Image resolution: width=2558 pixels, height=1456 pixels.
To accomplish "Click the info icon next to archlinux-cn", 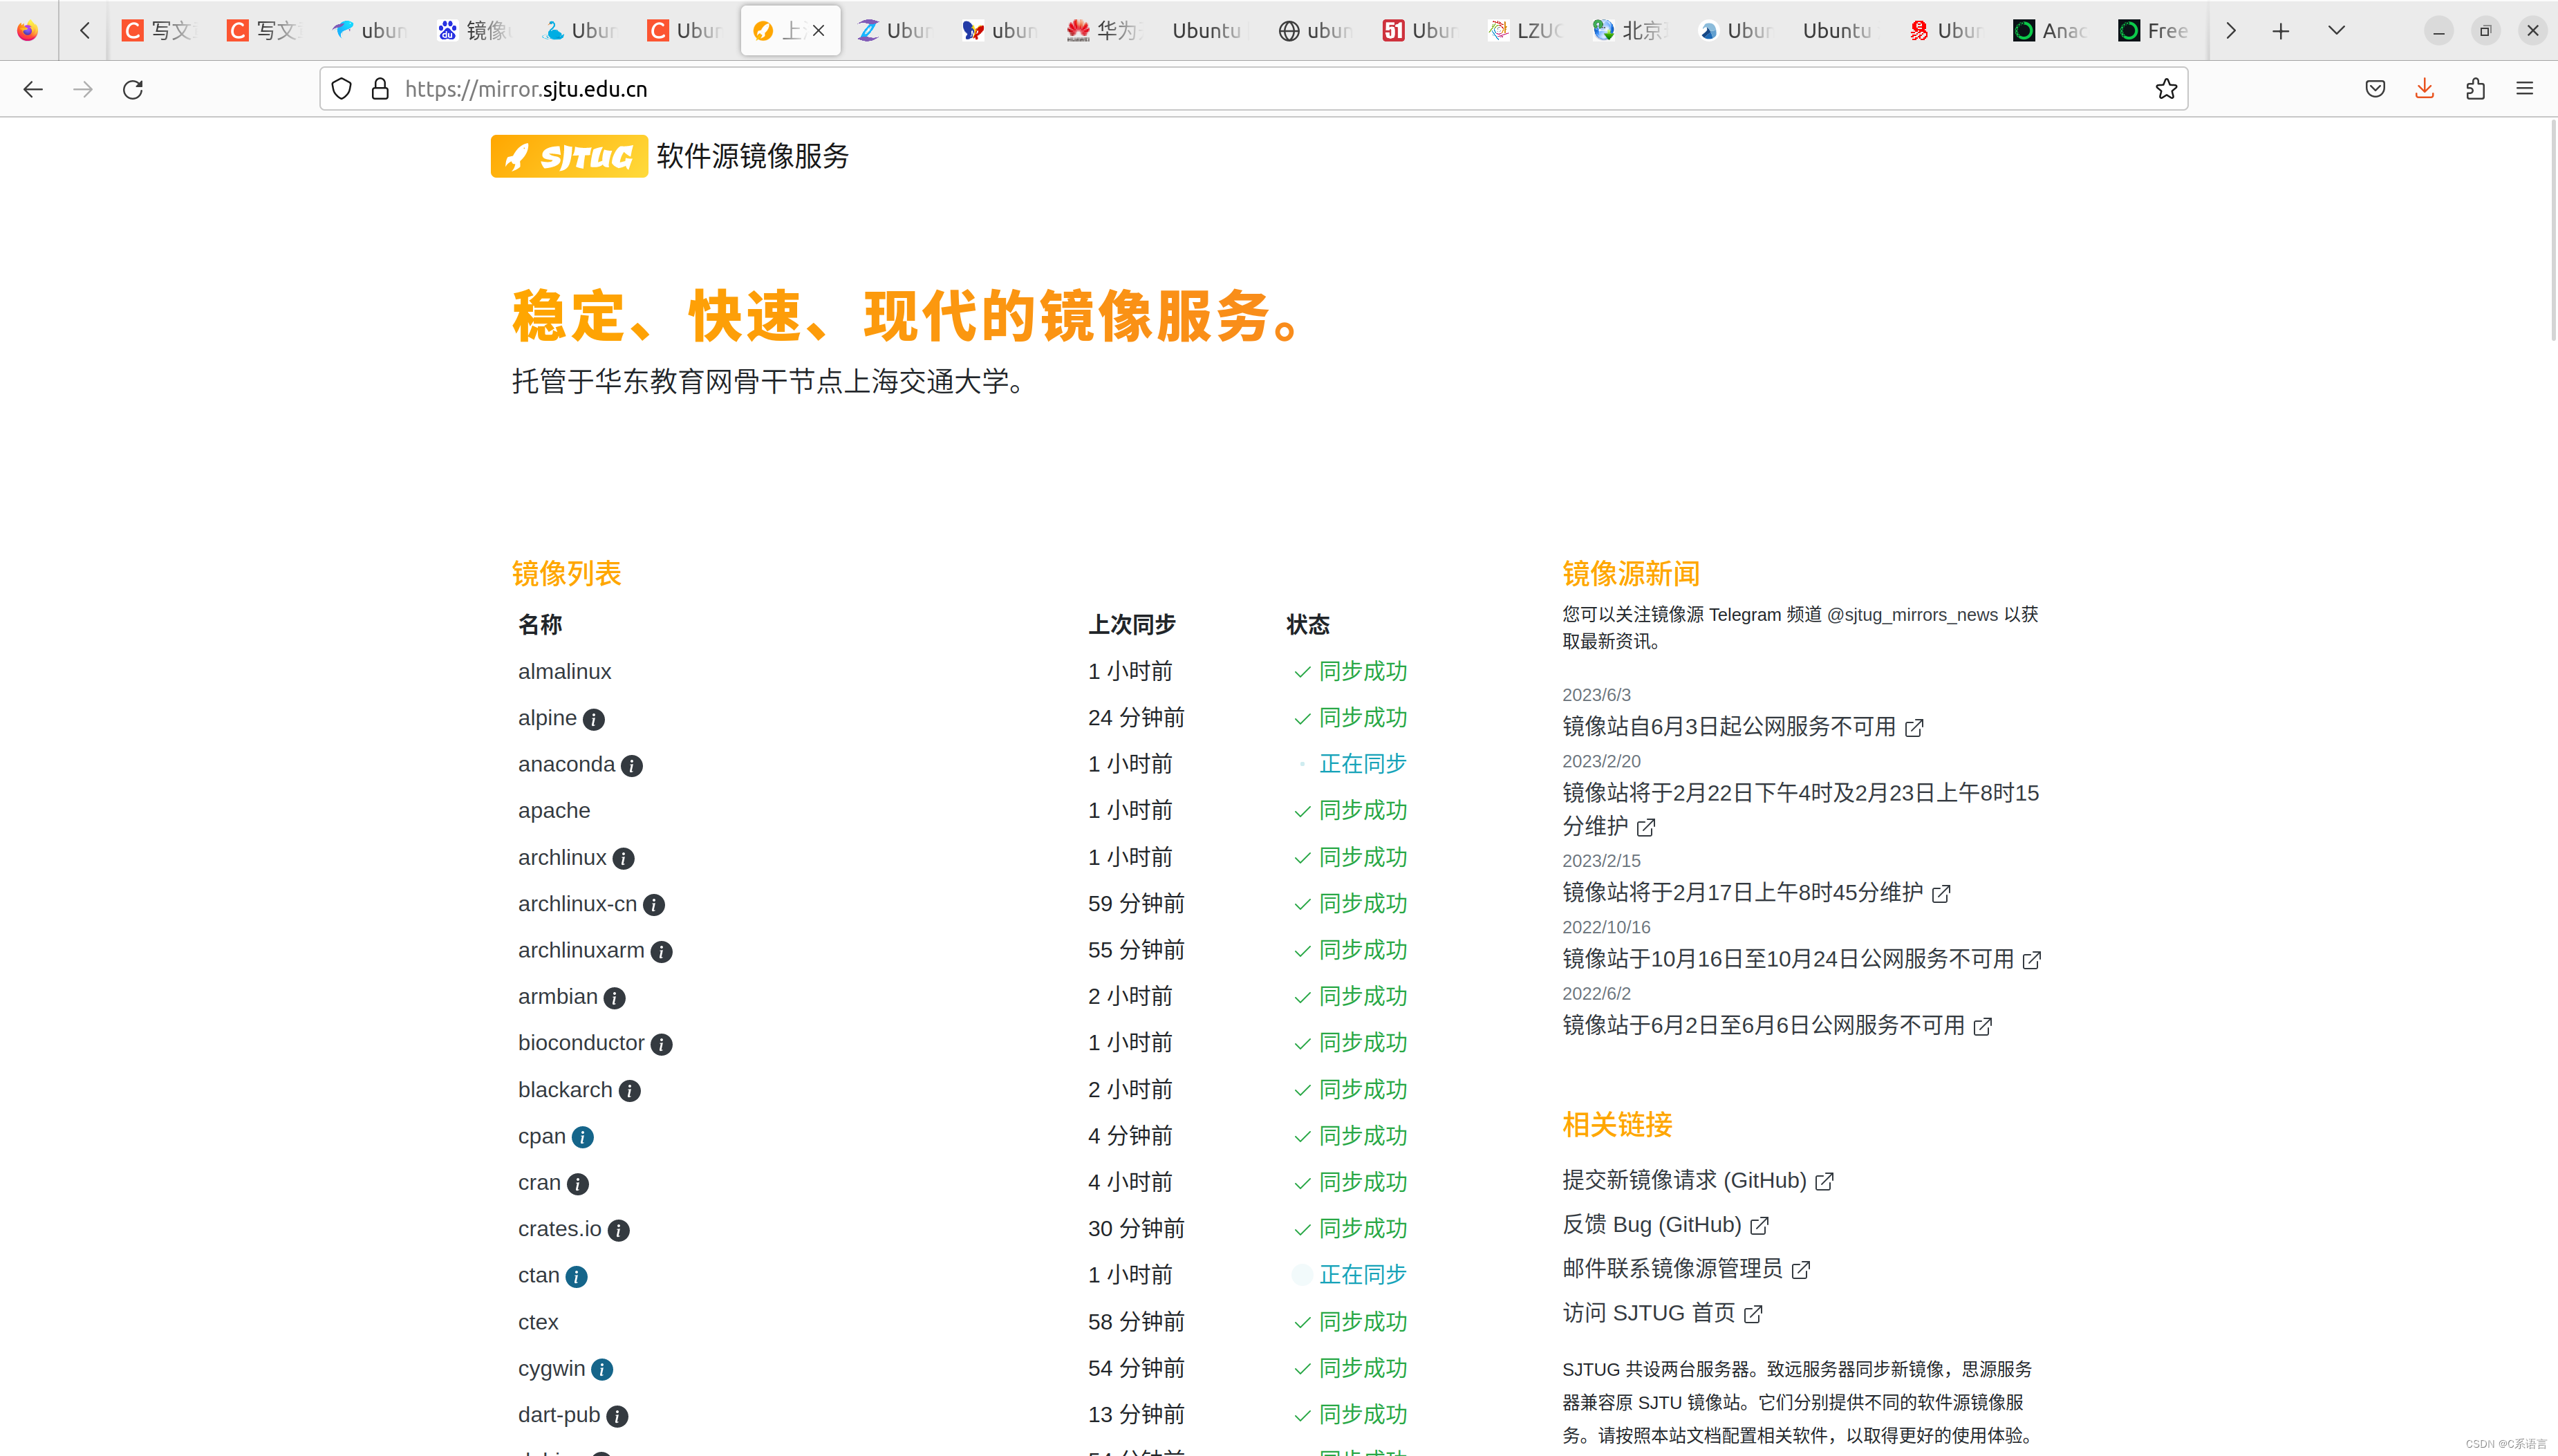I will (x=653, y=905).
